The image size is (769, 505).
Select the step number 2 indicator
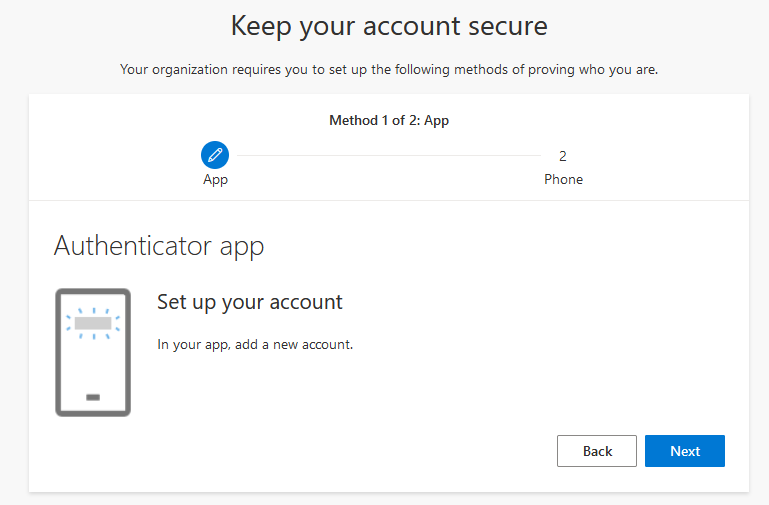point(563,156)
